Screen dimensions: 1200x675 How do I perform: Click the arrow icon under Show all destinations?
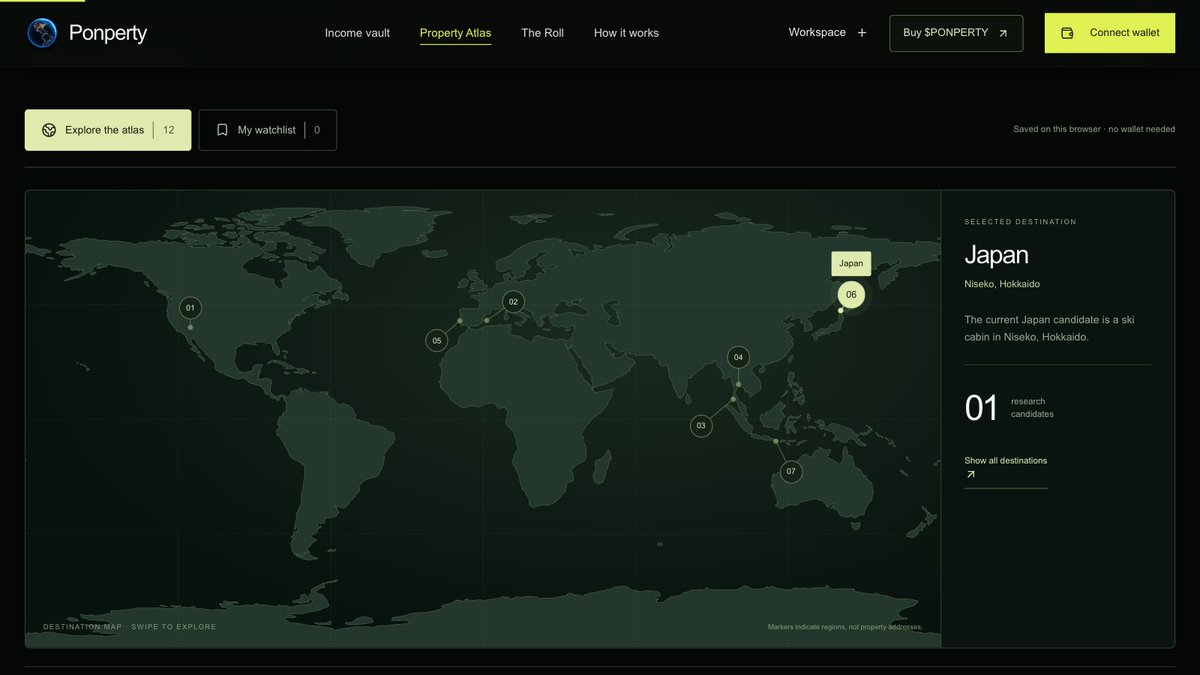click(x=970, y=475)
